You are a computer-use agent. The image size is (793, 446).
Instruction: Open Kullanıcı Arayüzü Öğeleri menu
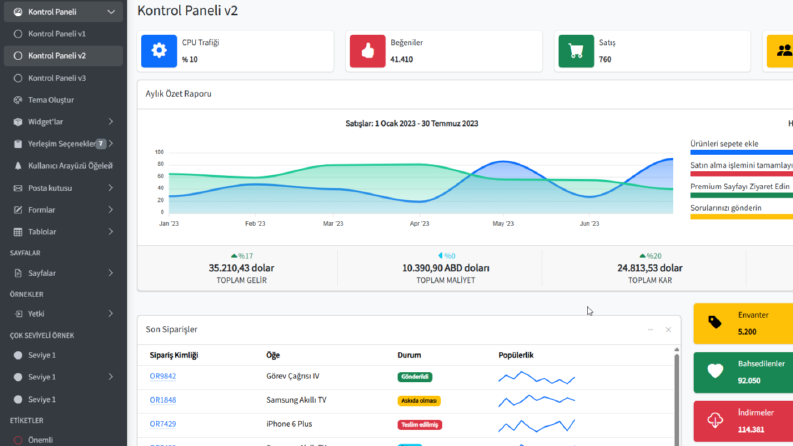[x=63, y=166]
